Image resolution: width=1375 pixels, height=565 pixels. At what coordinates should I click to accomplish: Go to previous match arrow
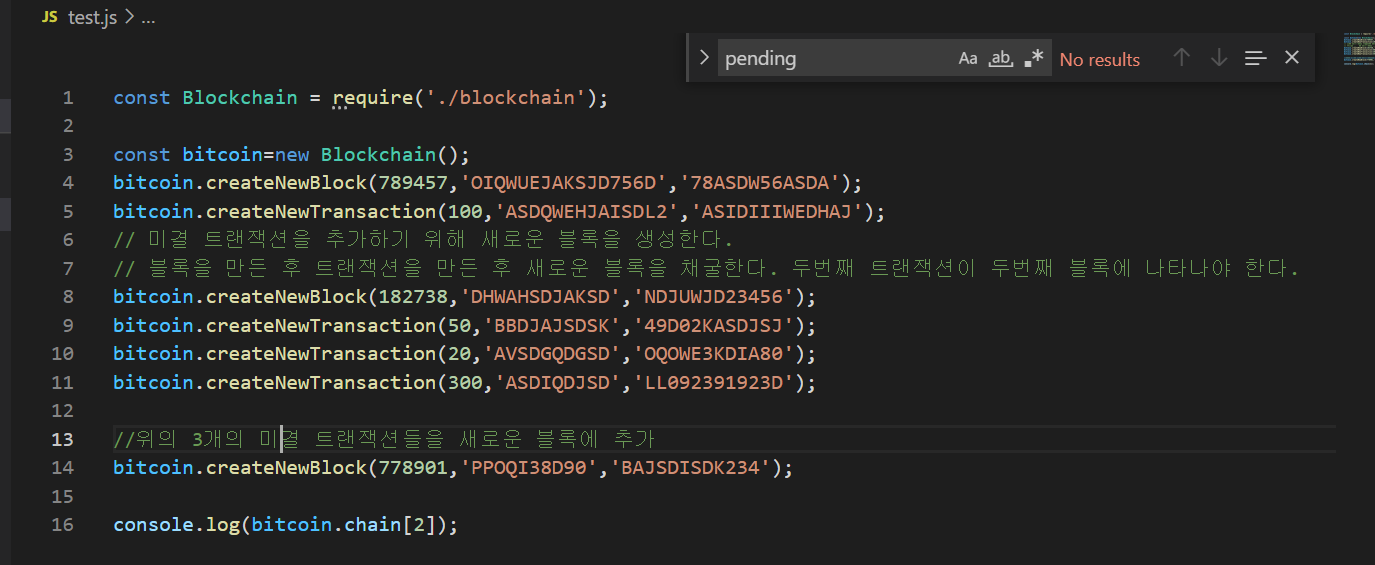[x=1181, y=58]
